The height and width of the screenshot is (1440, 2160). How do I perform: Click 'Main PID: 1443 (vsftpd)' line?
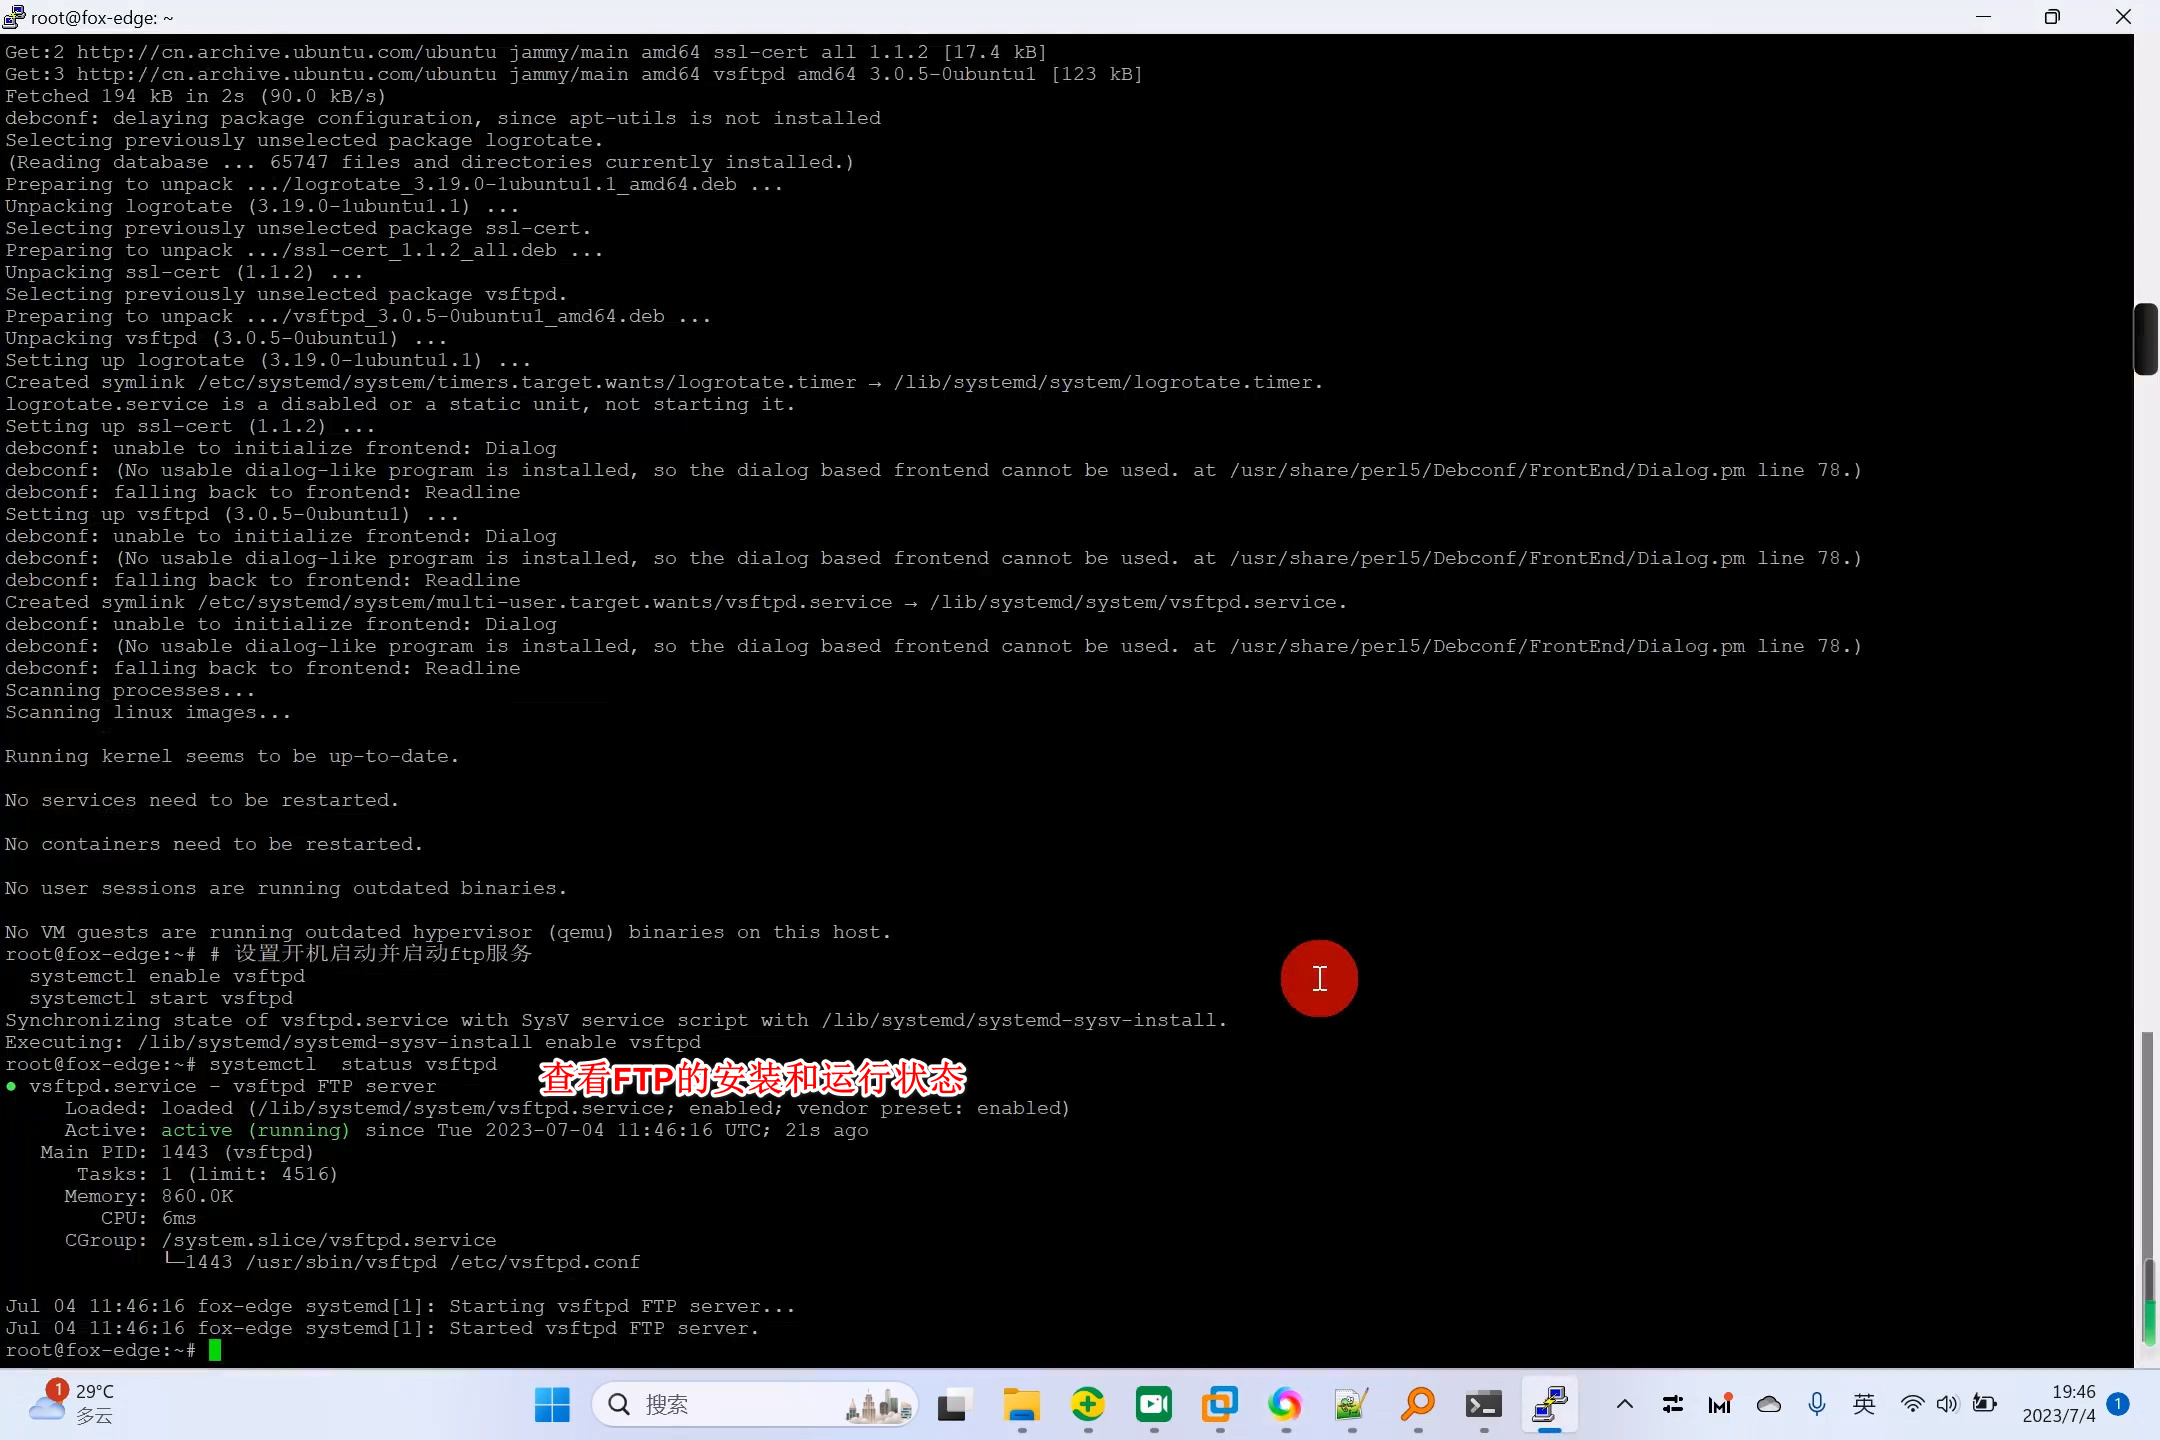pyautogui.click(x=177, y=1153)
